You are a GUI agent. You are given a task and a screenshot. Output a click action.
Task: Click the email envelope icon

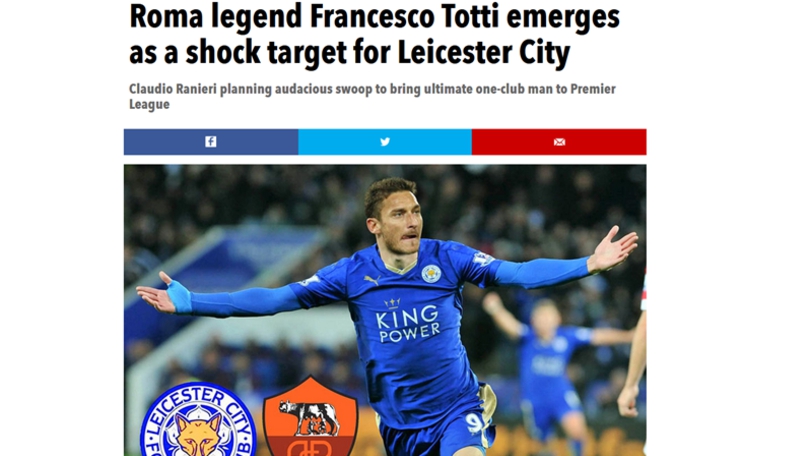(x=559, y=142)
